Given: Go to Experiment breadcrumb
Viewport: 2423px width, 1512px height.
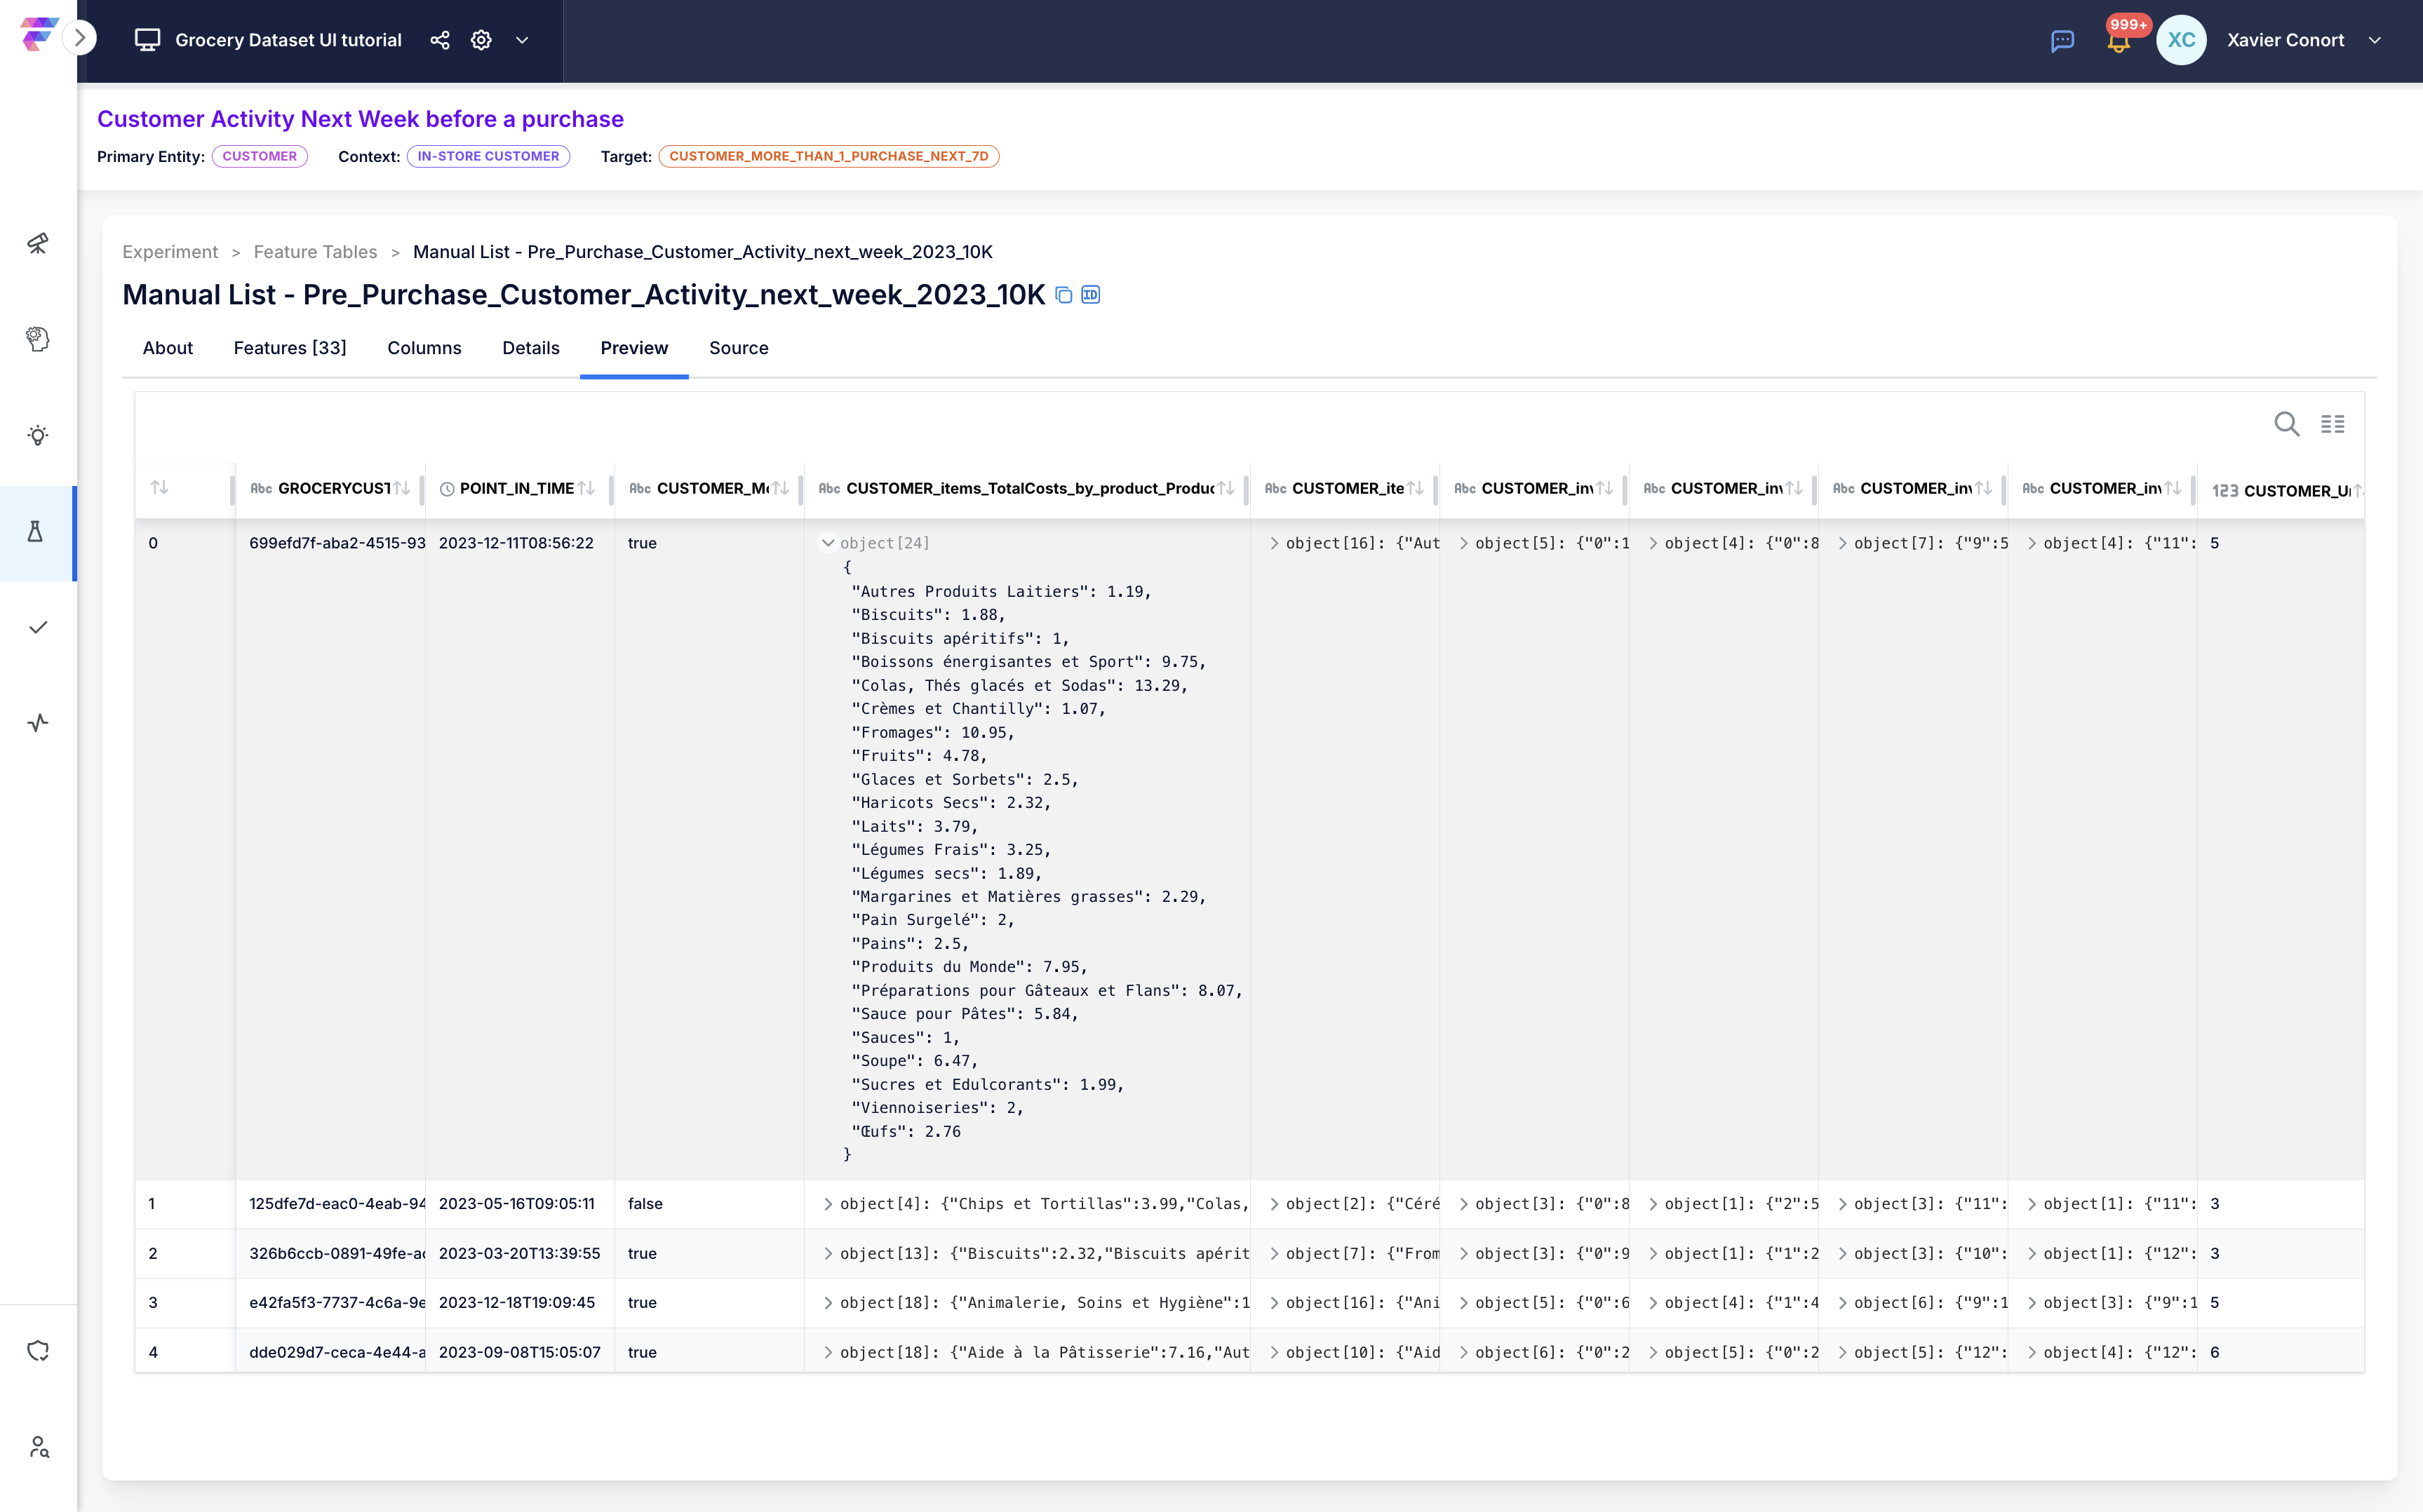Looking at the screenshot, I should (x=170, y=252).
